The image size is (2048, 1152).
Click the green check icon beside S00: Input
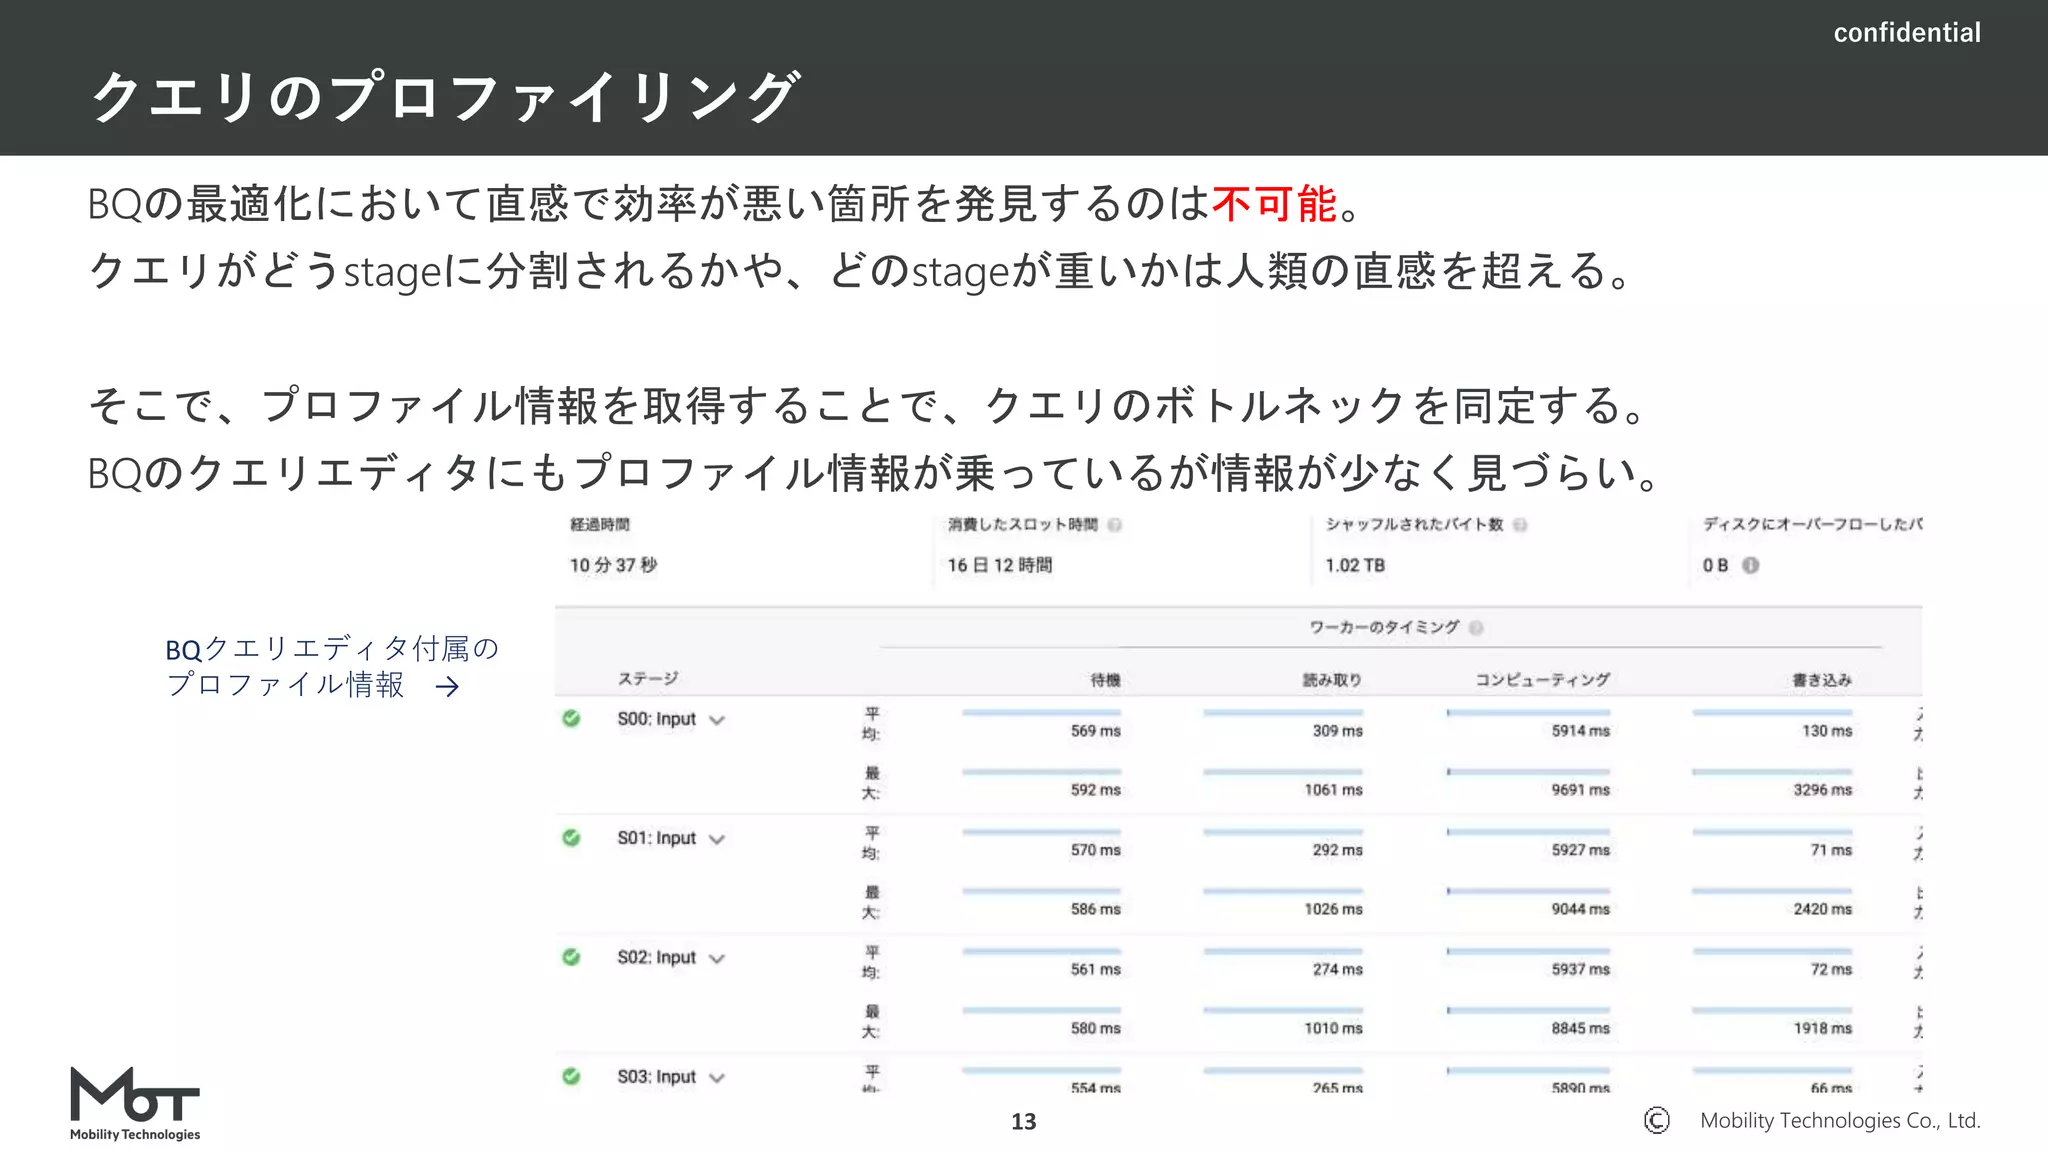pyautogui.click(x=571, y=718)
